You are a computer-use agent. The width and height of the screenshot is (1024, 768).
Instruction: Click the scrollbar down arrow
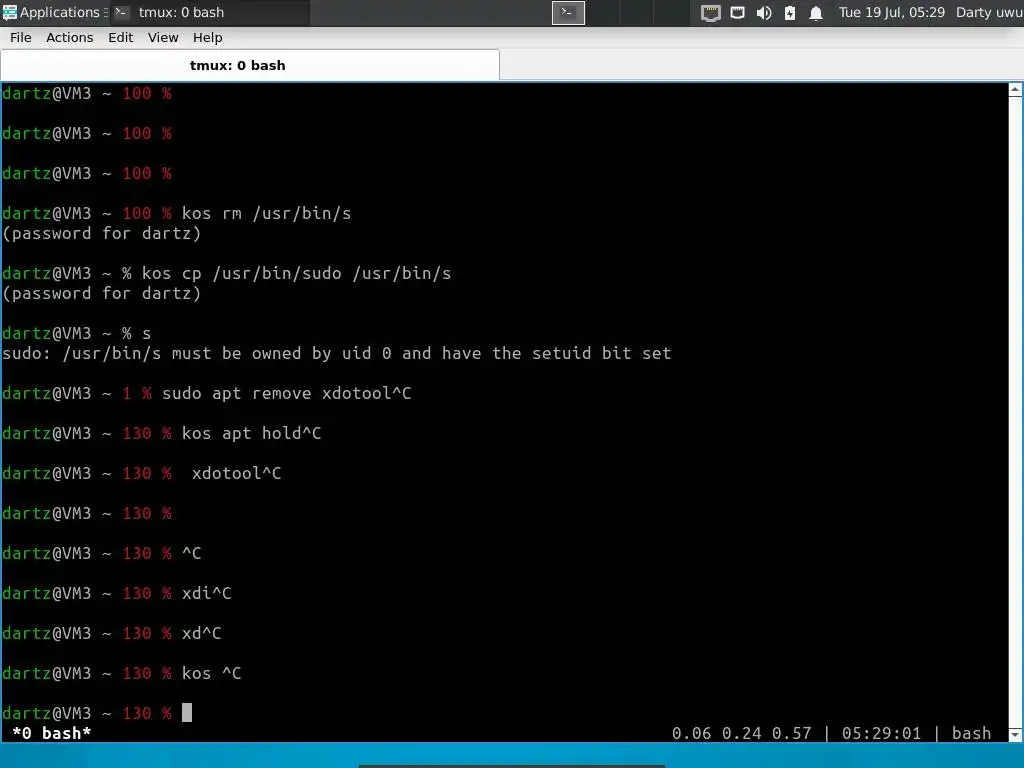(x=1015, y=734)
